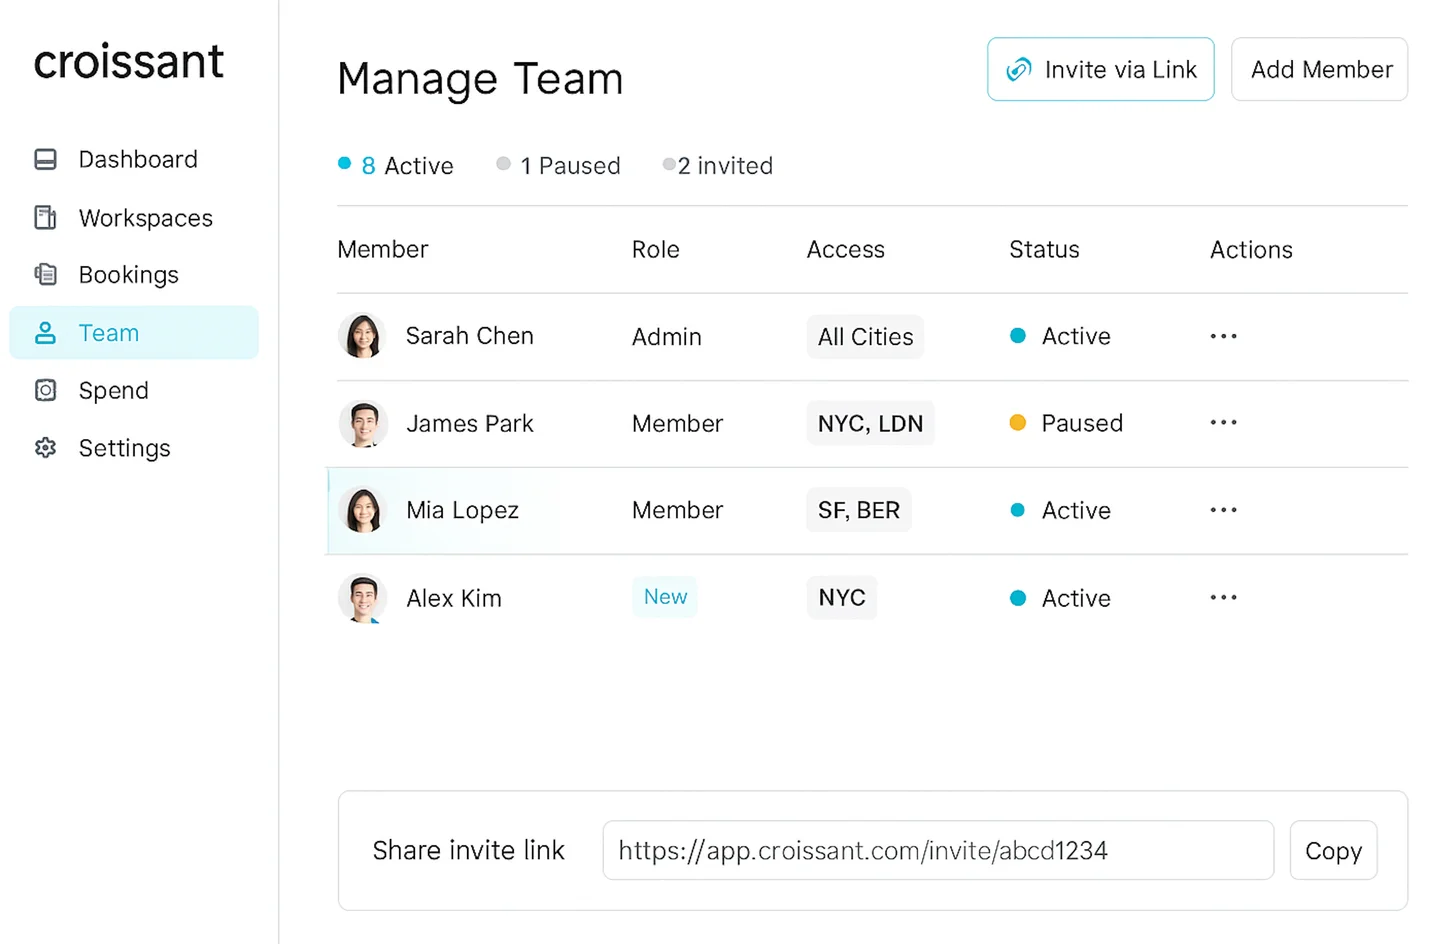Click the Invite via Link button
1440x944 pixels.
1100,69
